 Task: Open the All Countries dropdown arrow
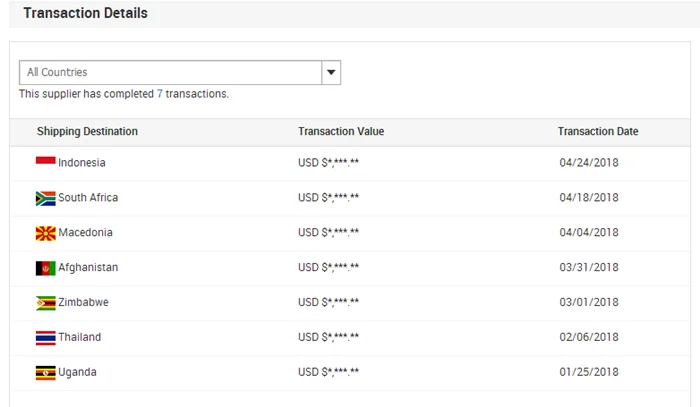click(332, 73)
